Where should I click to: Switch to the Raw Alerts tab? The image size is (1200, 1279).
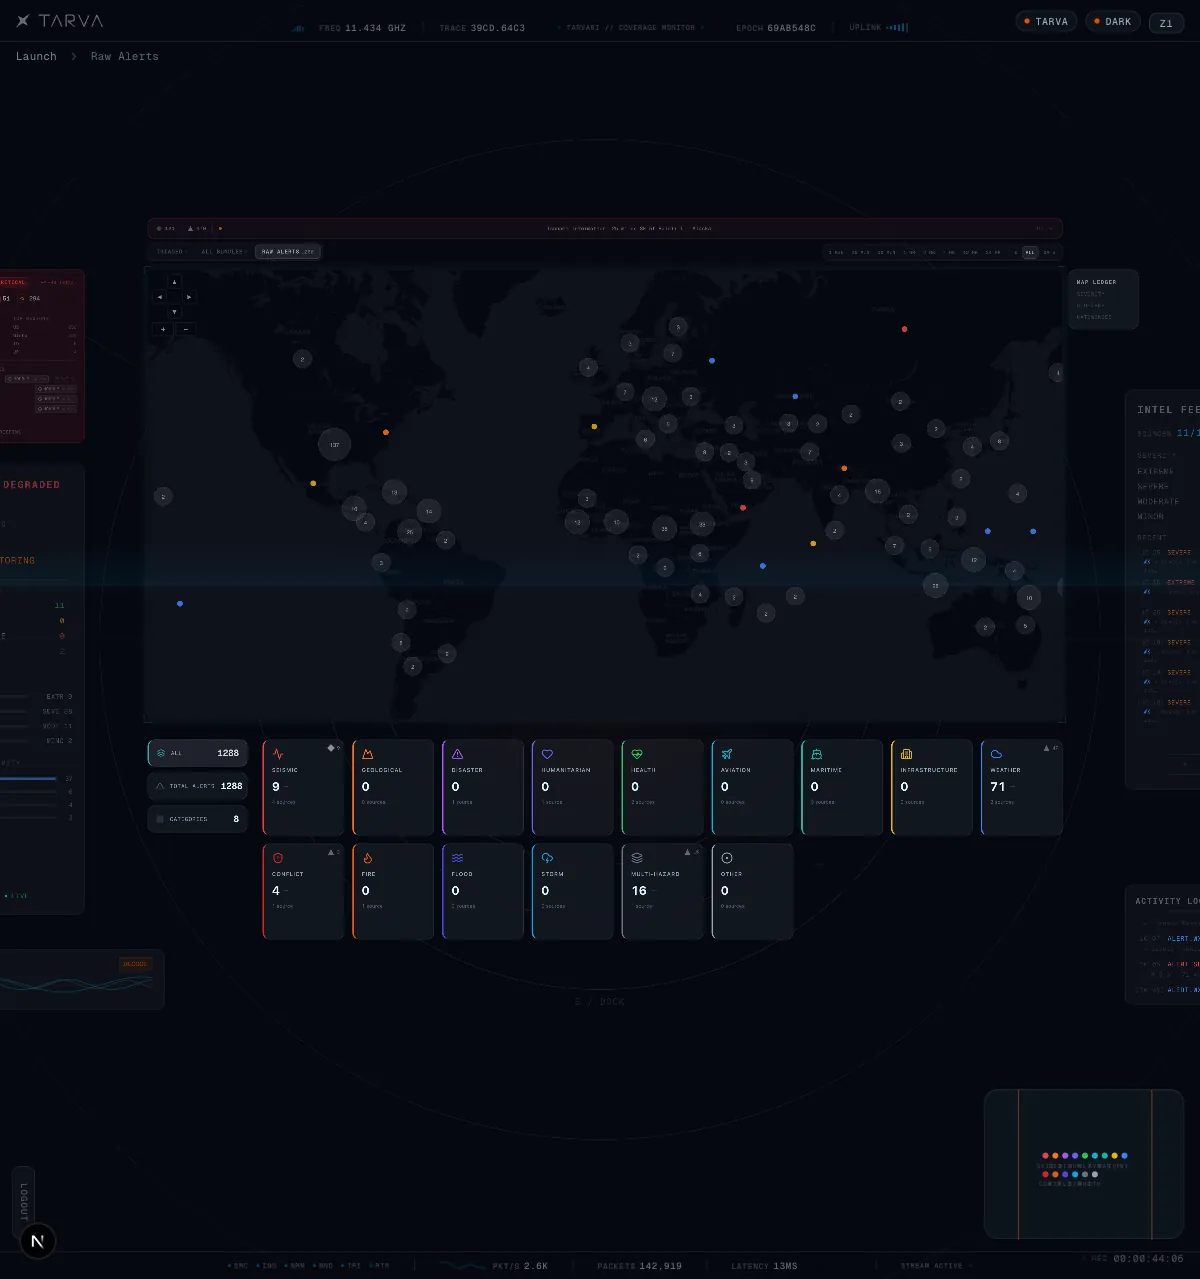pyautogui.click(x=288, y=252)
